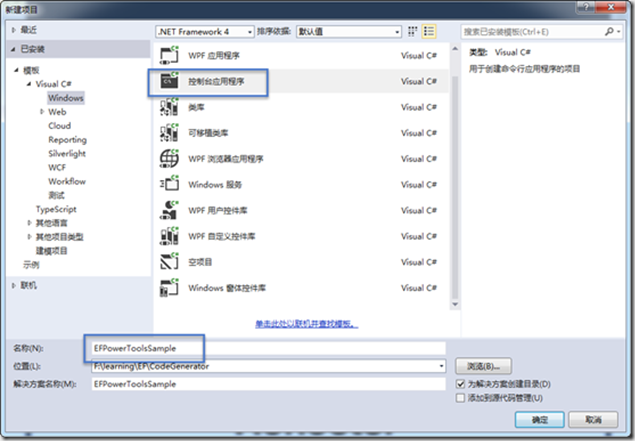Select the Windows 服务 label
The width and height of the screenshot is (635, 441).
click(x=215, y=185)
